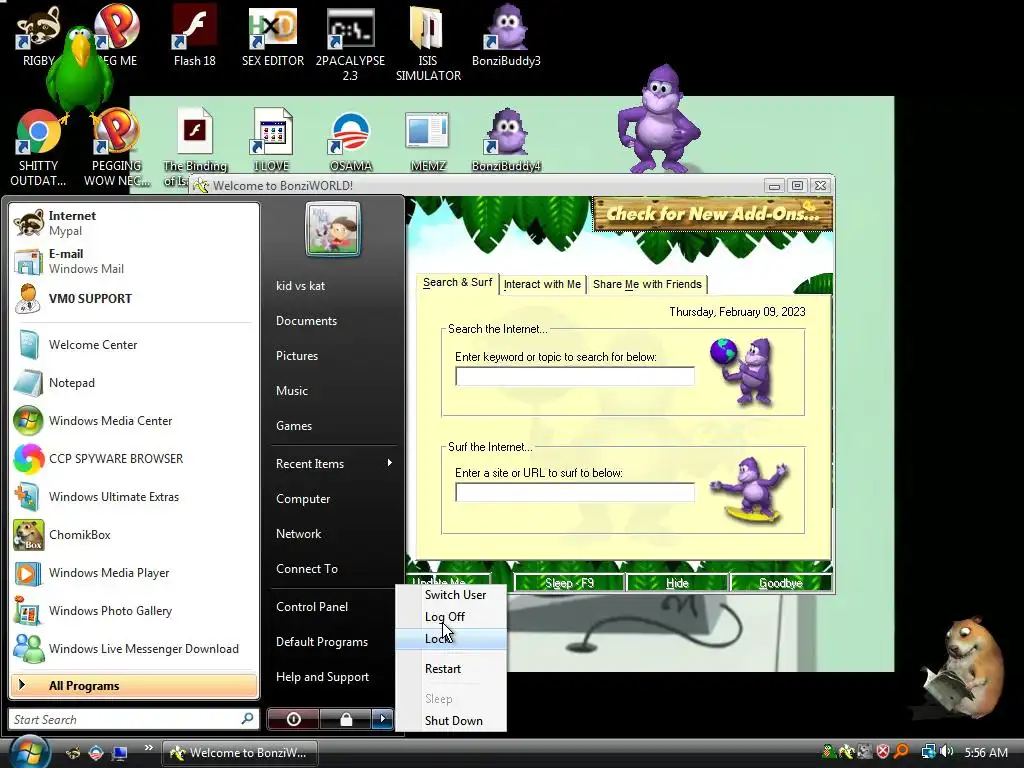Viewport: 1024px width, 768px height.
Task: Click Hide button in BonziWORLD
Action: coord(677,583)
